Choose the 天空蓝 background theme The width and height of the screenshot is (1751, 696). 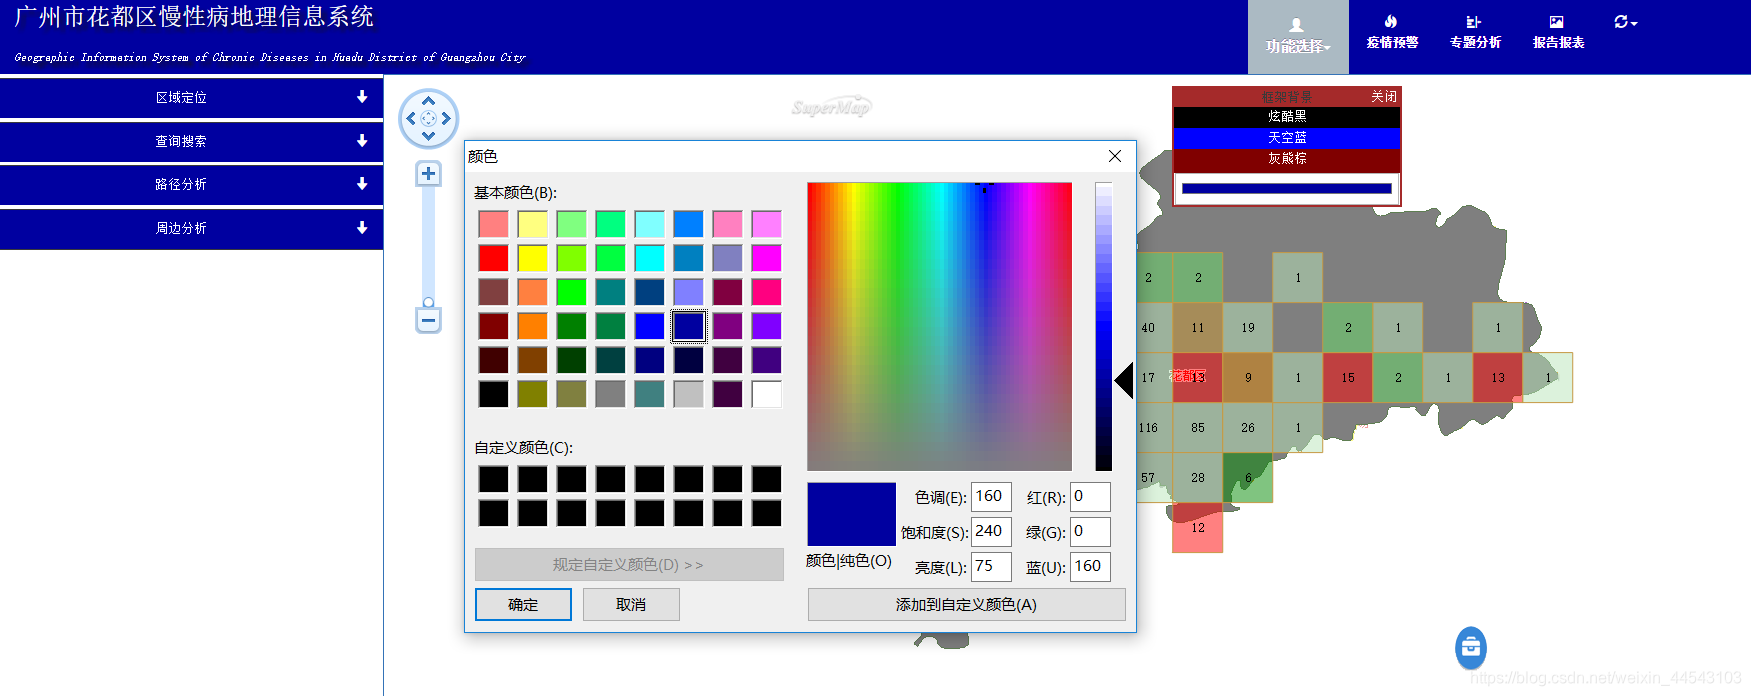(x=1287, y=137)
